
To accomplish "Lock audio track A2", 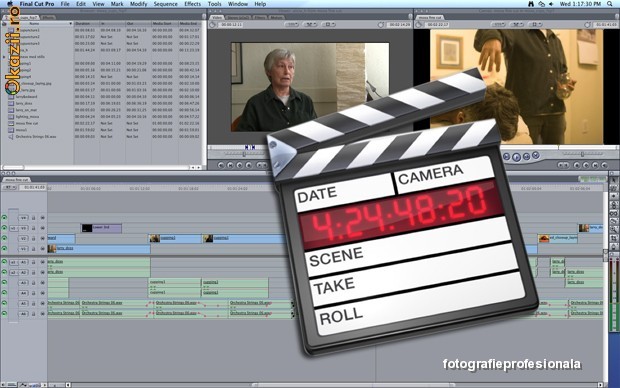I will click(x=34, y=273).
